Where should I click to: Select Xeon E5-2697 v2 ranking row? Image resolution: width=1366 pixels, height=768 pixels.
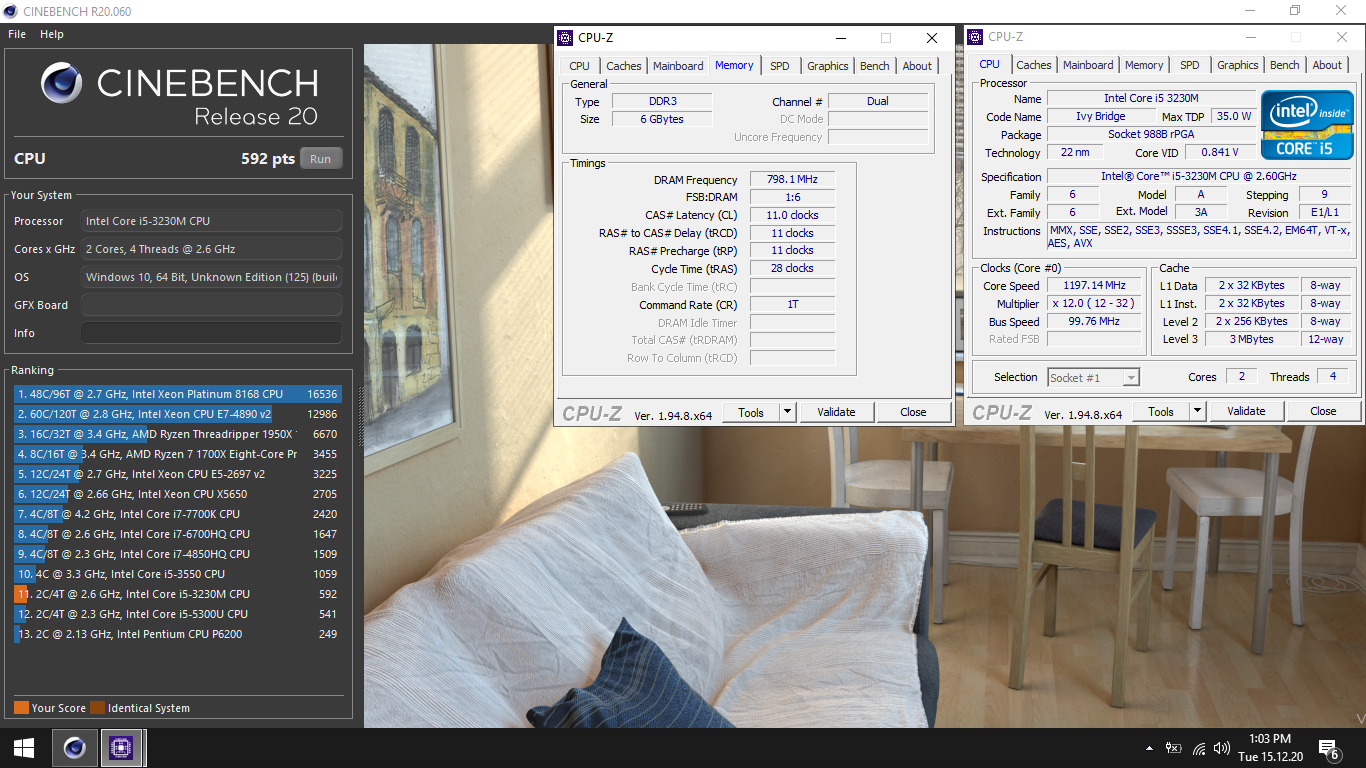tap(178, 474)
